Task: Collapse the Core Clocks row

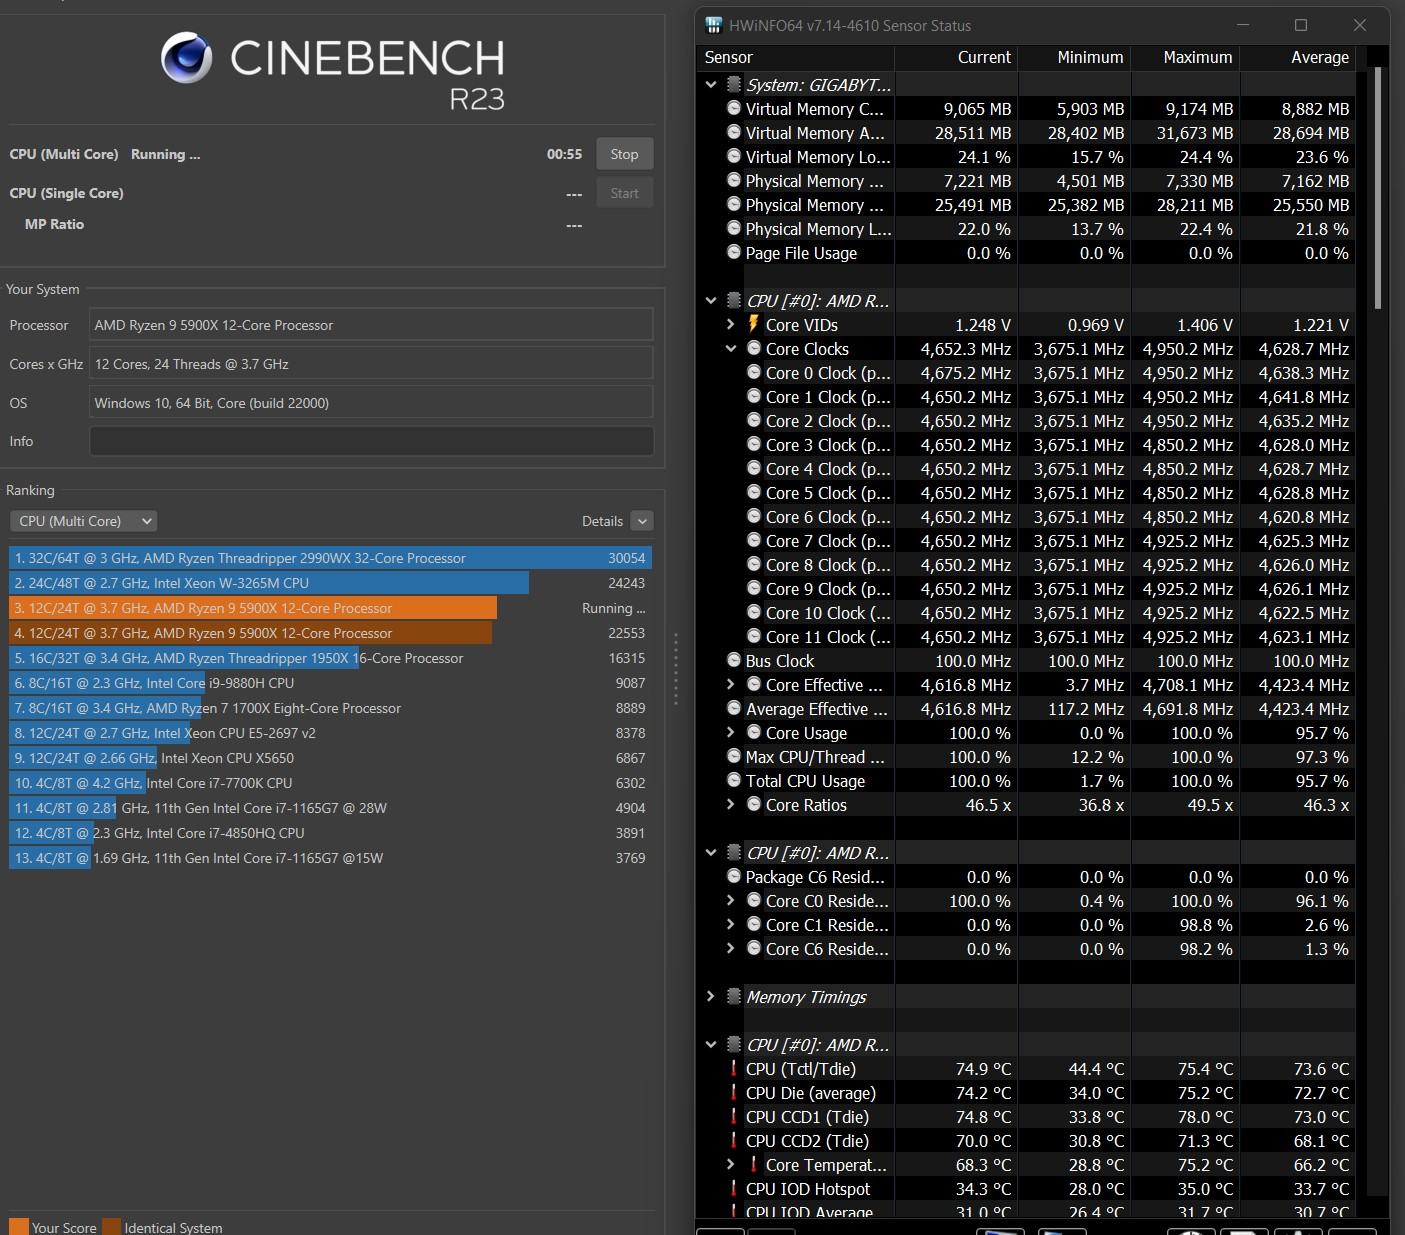Action: (x=730, y=349)
